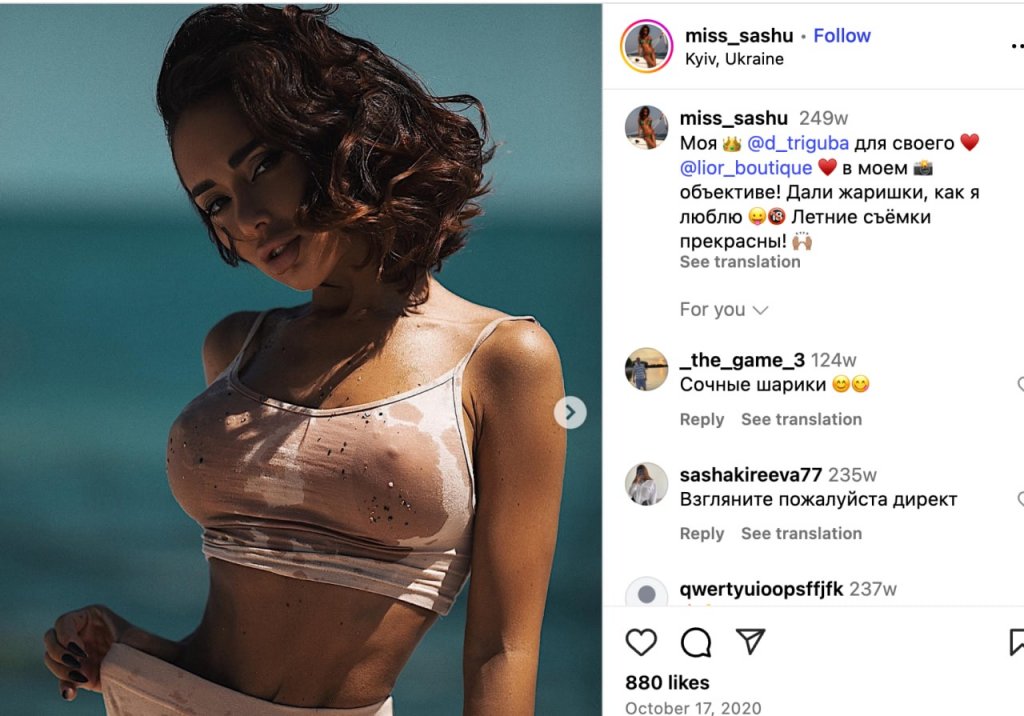Open miss_sashu story avatar in header

pyautogui.click(x=646, y=46)
